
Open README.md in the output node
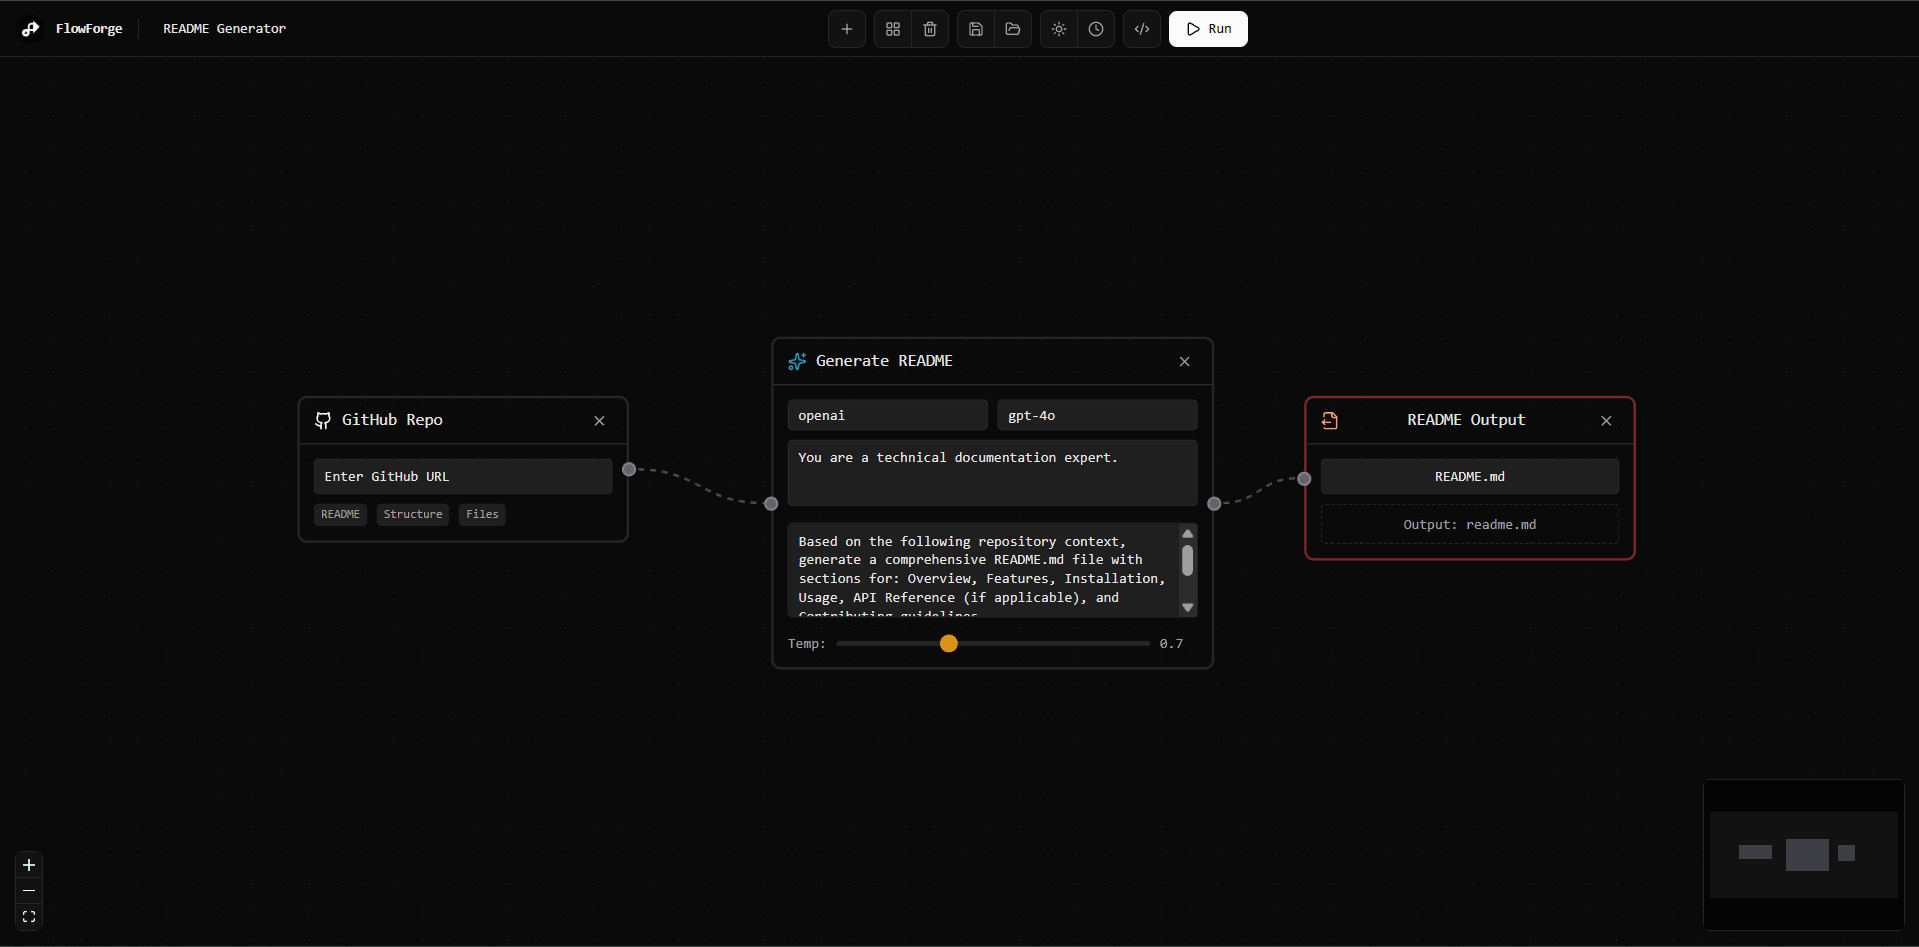(x=1469, y=476)
